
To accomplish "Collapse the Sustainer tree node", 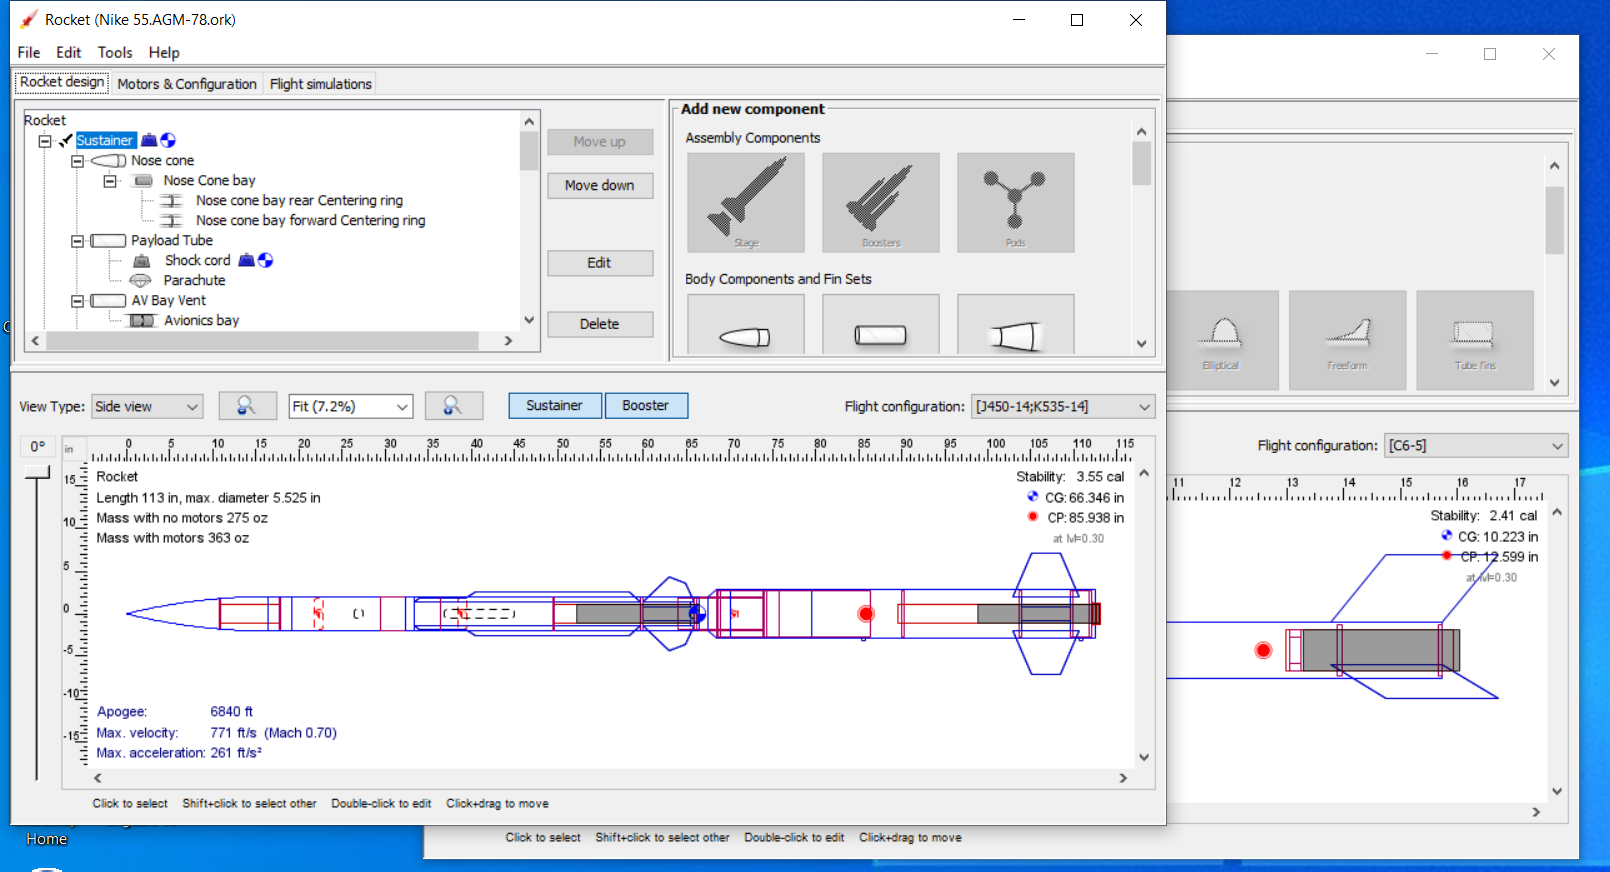I will [45, 141].
